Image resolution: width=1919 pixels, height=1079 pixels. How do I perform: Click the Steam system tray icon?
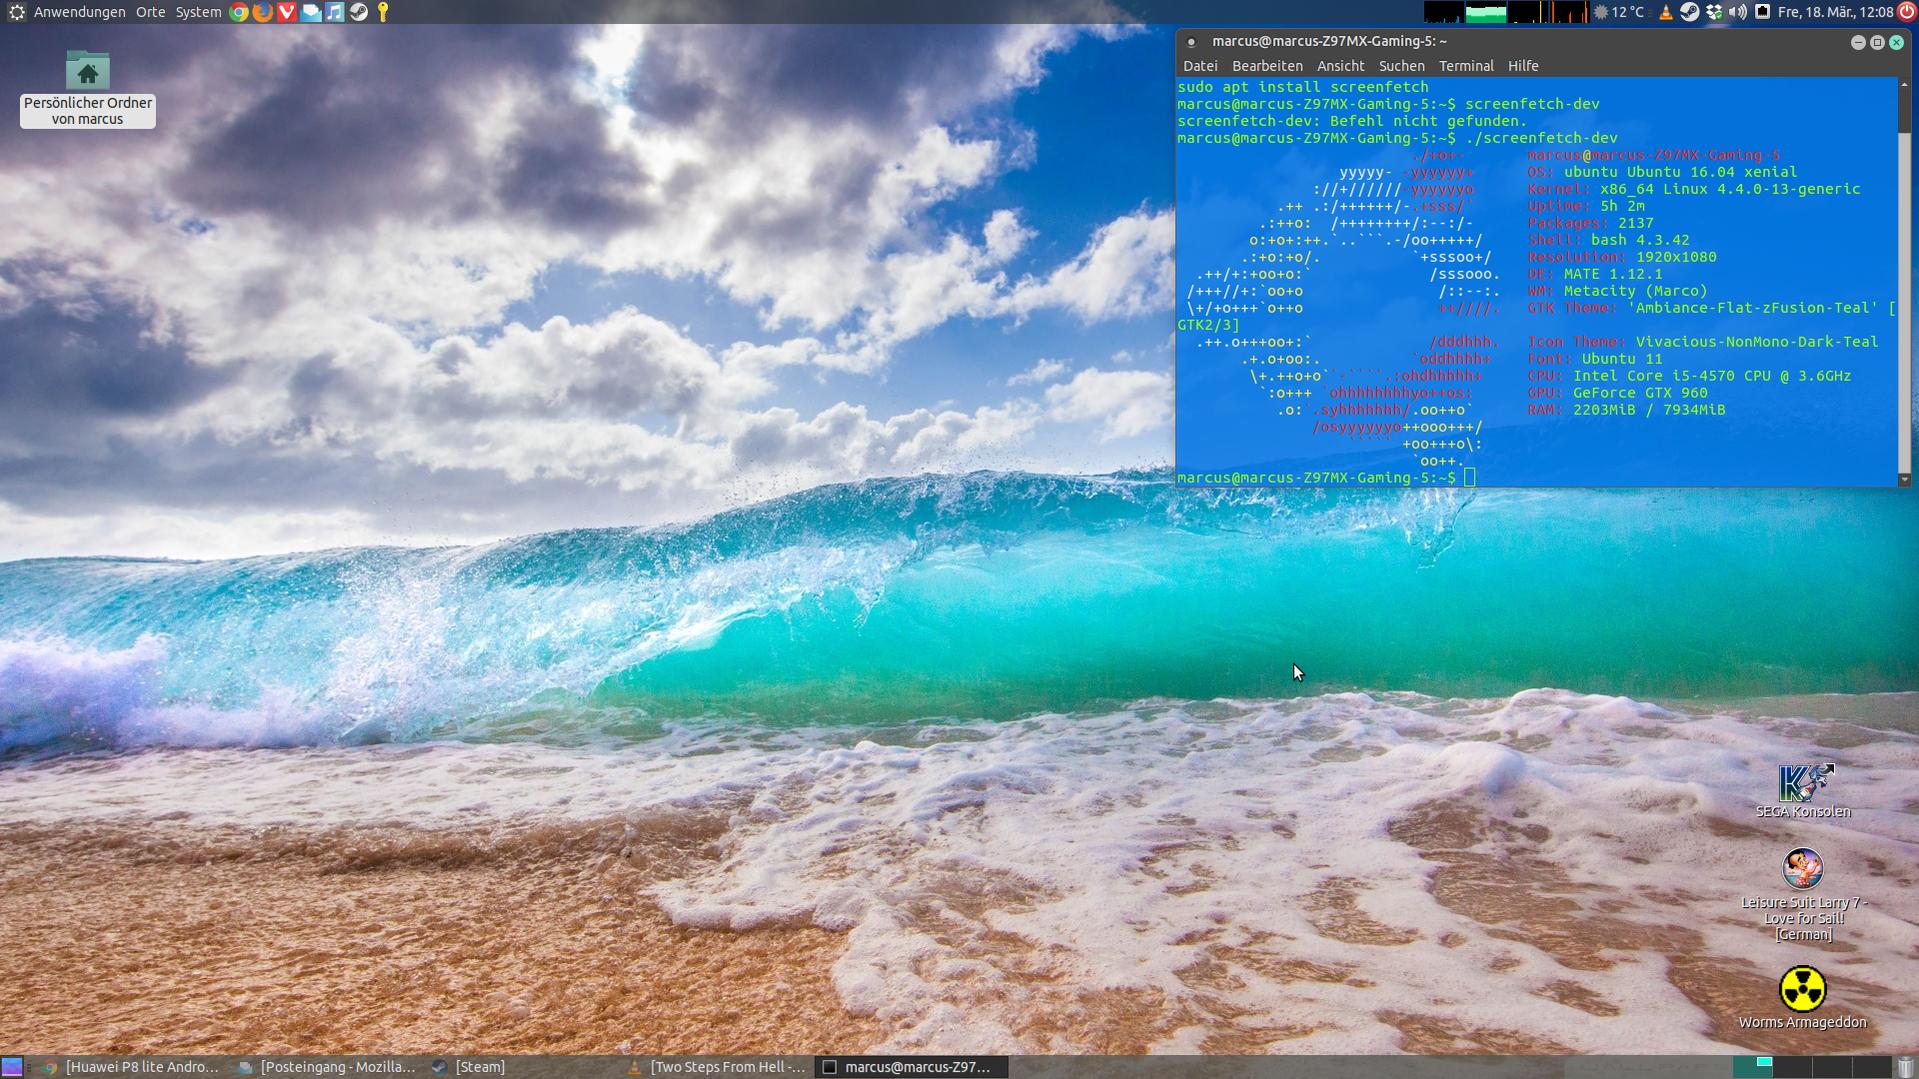[x=1689, y=12]
